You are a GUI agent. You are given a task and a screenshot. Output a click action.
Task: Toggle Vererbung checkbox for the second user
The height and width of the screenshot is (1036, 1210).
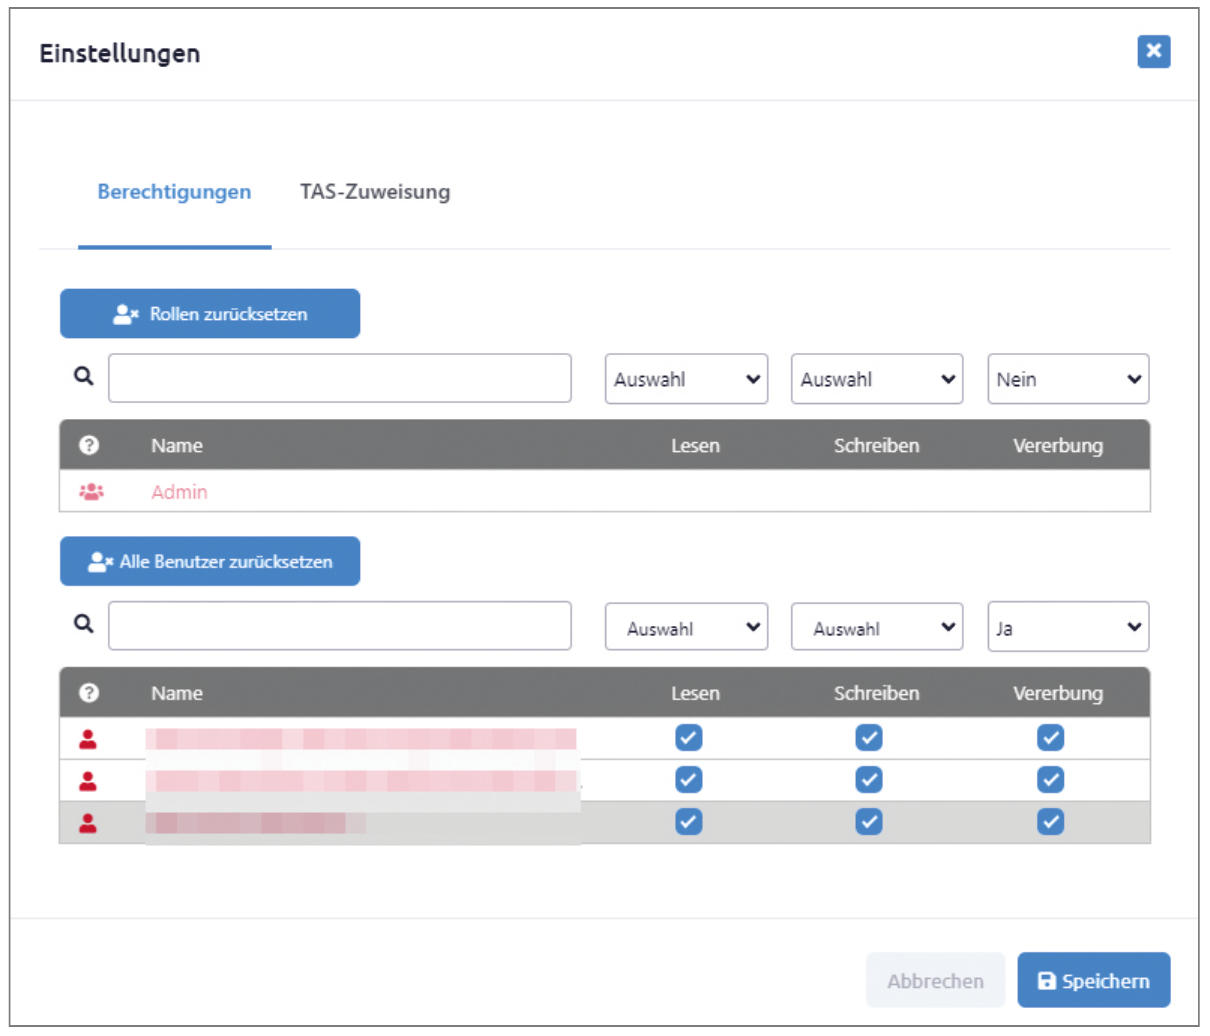(1050, 780)
